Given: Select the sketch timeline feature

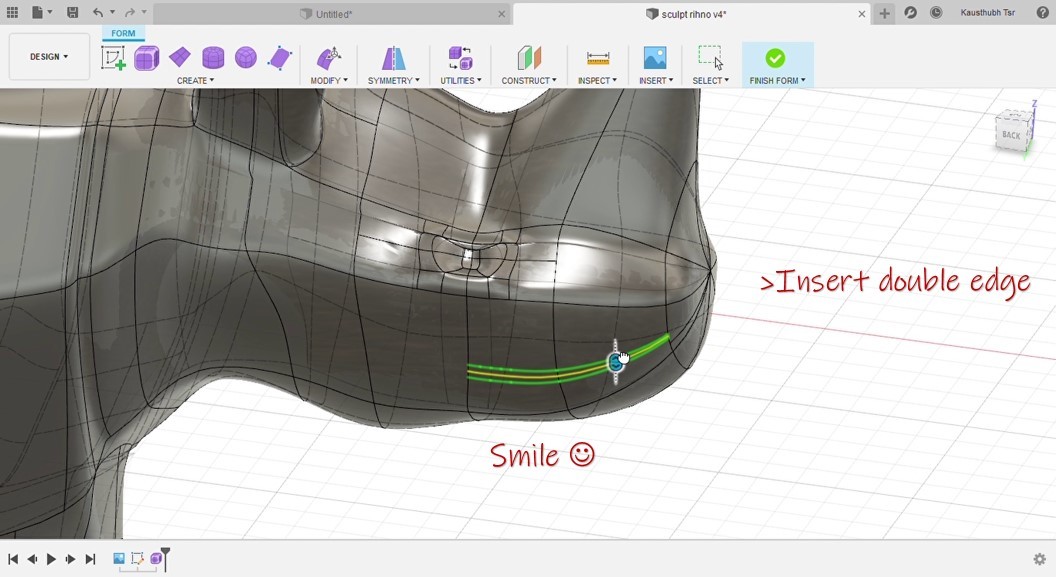Looking at the screenshot, I should (x=137, y=558).
